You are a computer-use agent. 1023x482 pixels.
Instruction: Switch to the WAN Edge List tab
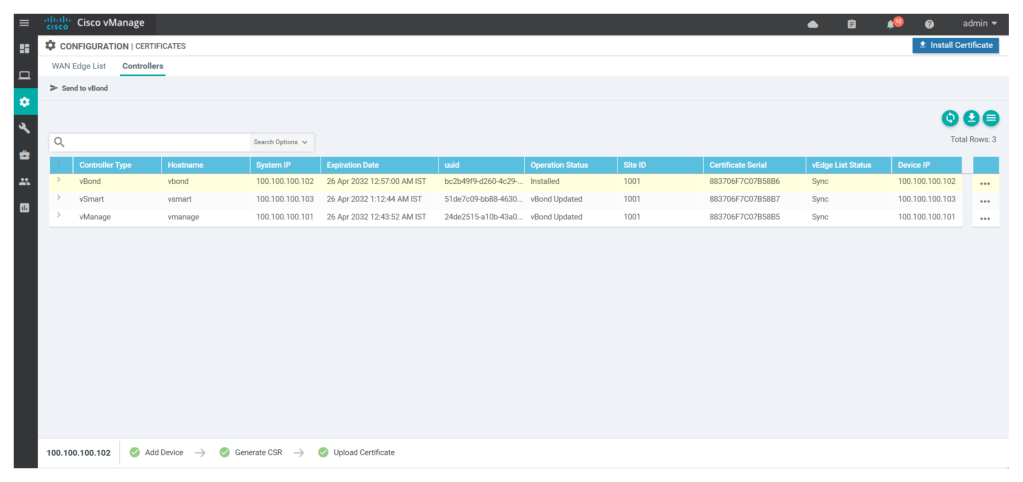tap(79, 66)
